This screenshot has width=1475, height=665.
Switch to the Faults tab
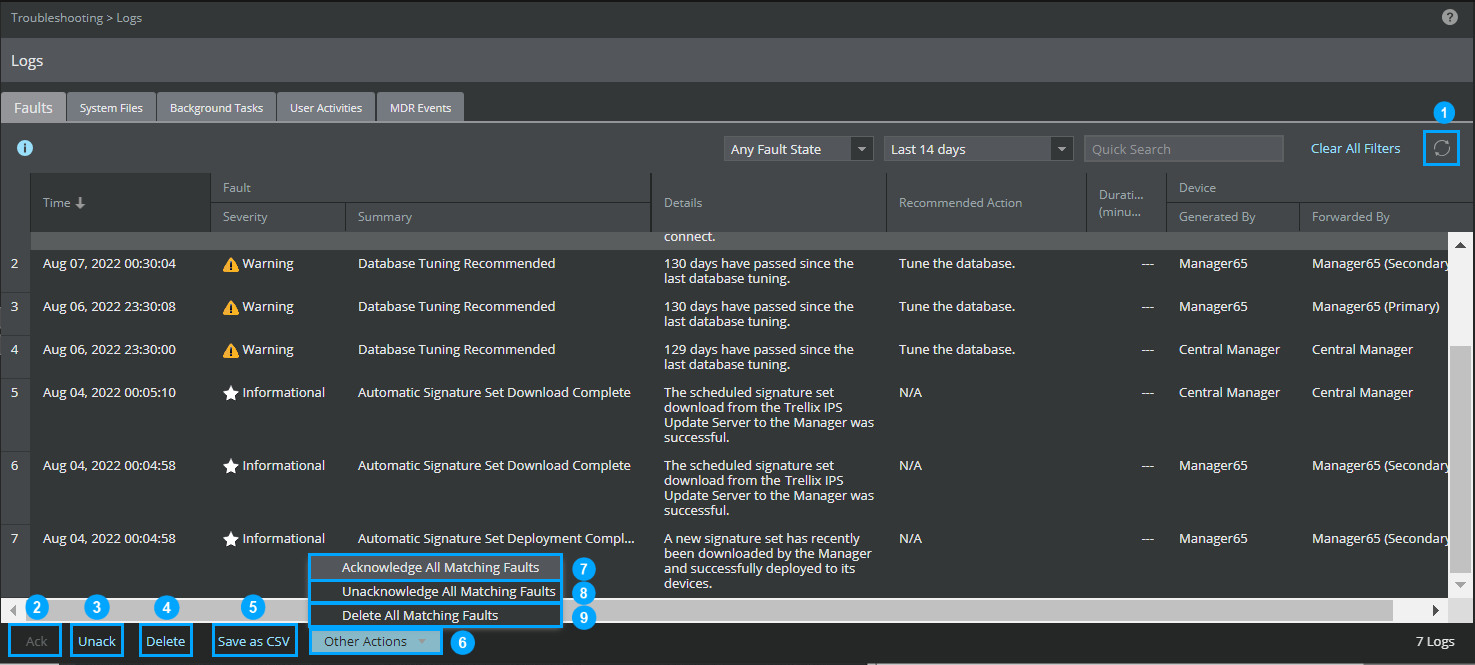coord(34,107)
